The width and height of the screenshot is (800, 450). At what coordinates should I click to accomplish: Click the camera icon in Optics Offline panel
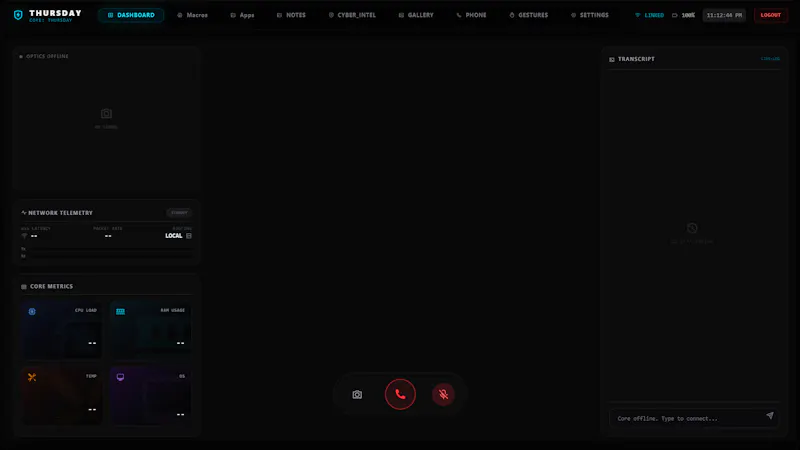[106, 113]
